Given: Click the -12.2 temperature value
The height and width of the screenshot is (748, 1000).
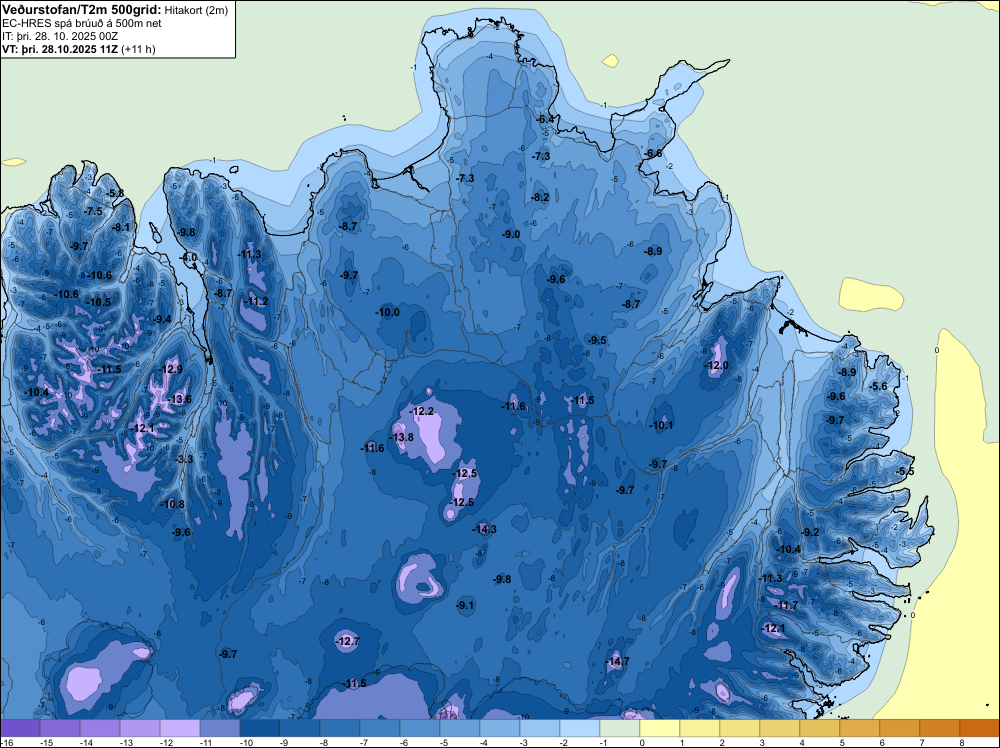Looking at the screenshot, I should tap(422, 411).
